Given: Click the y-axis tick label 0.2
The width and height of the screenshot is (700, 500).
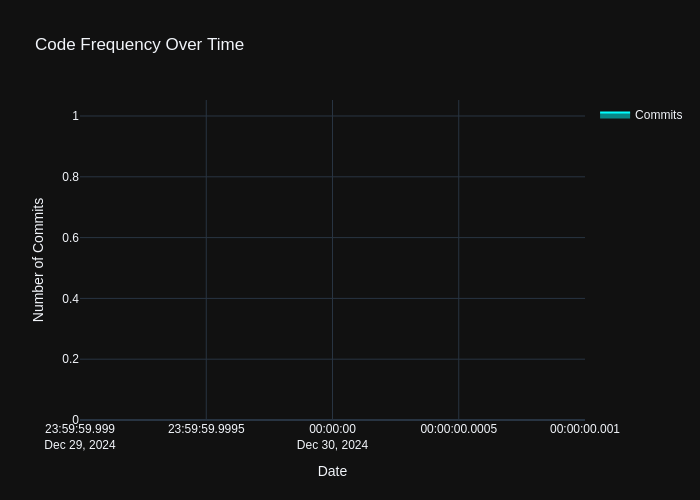Looking at the screenshot, I should [70, 359].
